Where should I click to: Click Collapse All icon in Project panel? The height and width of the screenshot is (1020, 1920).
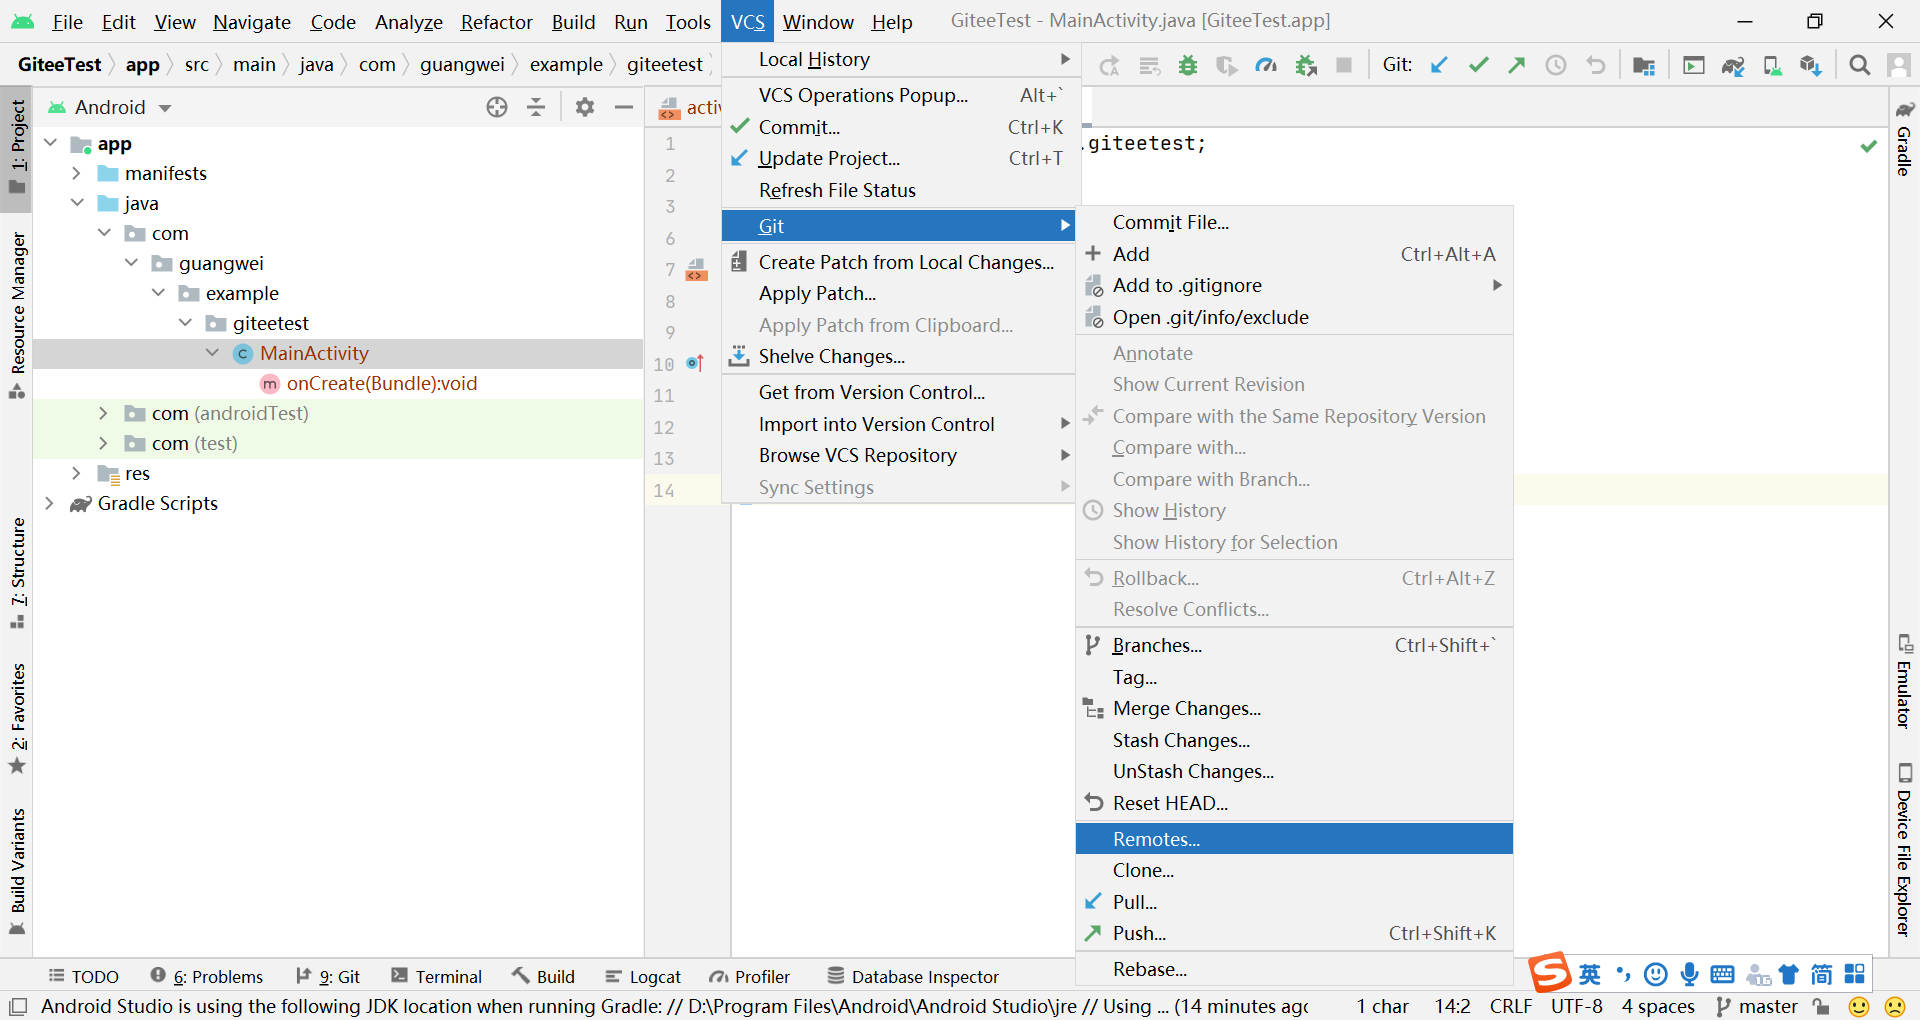coord(536,107)
